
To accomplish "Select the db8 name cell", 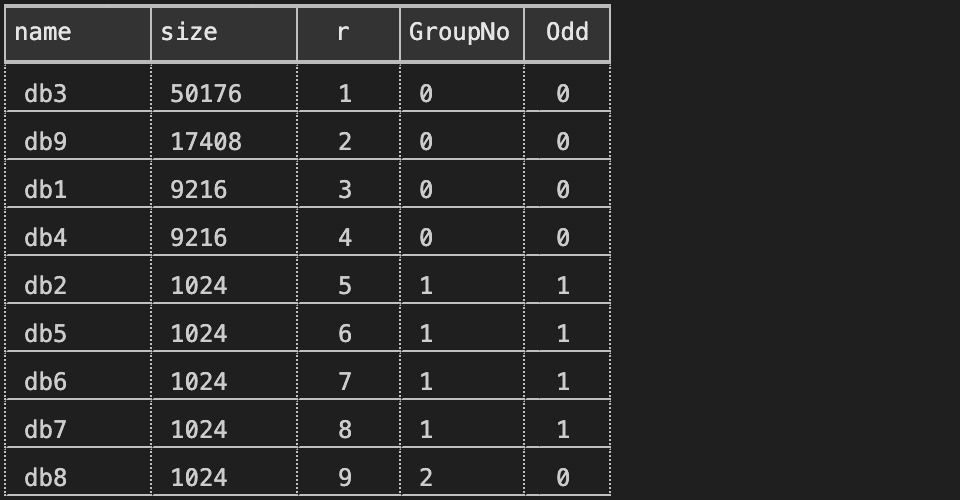I will click(45, 478).
